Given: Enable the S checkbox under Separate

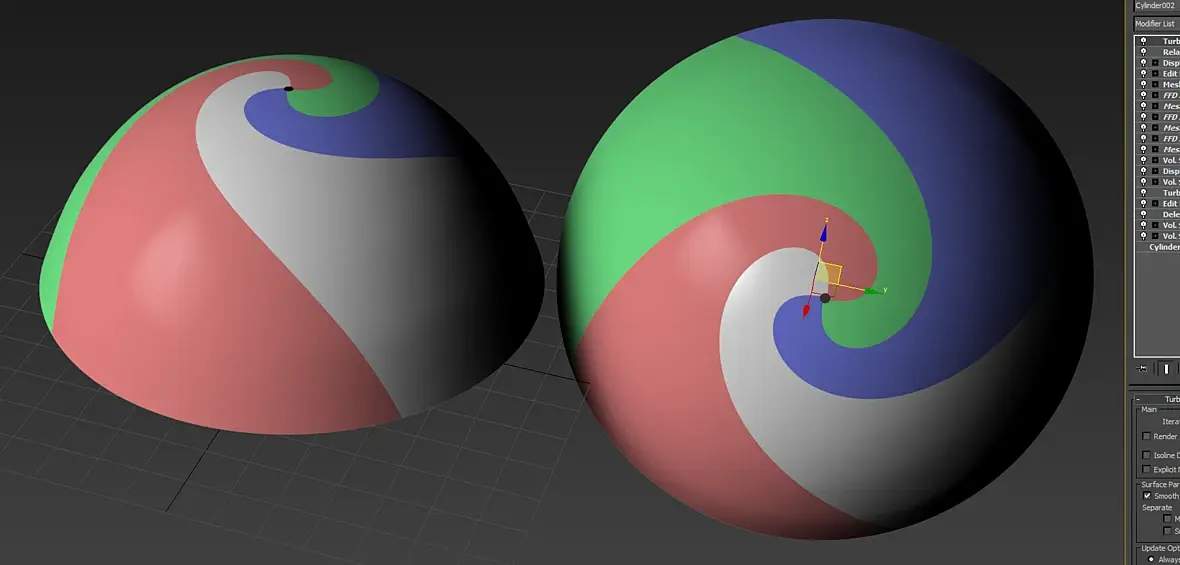Looking at the screenshot, I should [1168, 531].
